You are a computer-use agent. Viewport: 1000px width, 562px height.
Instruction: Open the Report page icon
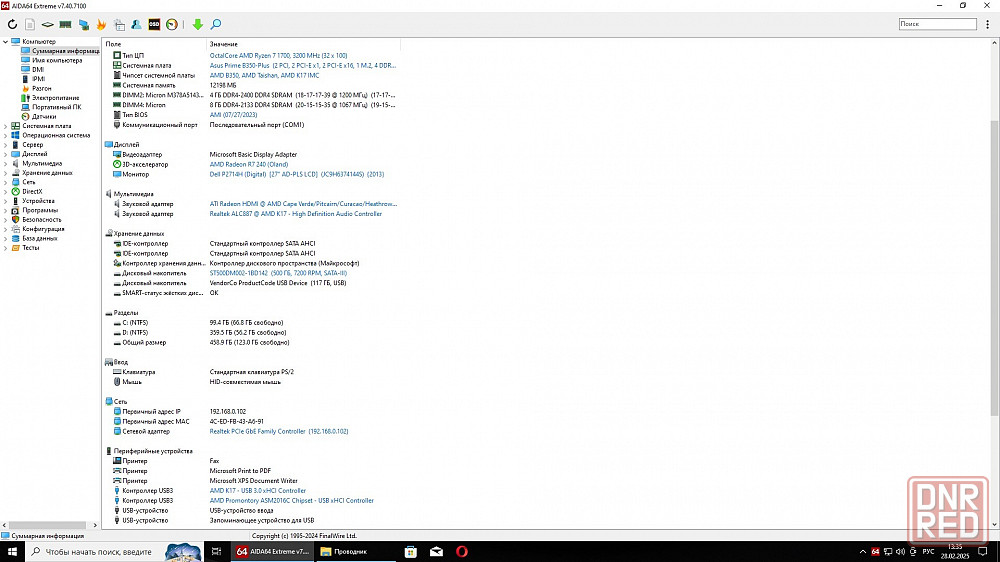tap(30, 24)
